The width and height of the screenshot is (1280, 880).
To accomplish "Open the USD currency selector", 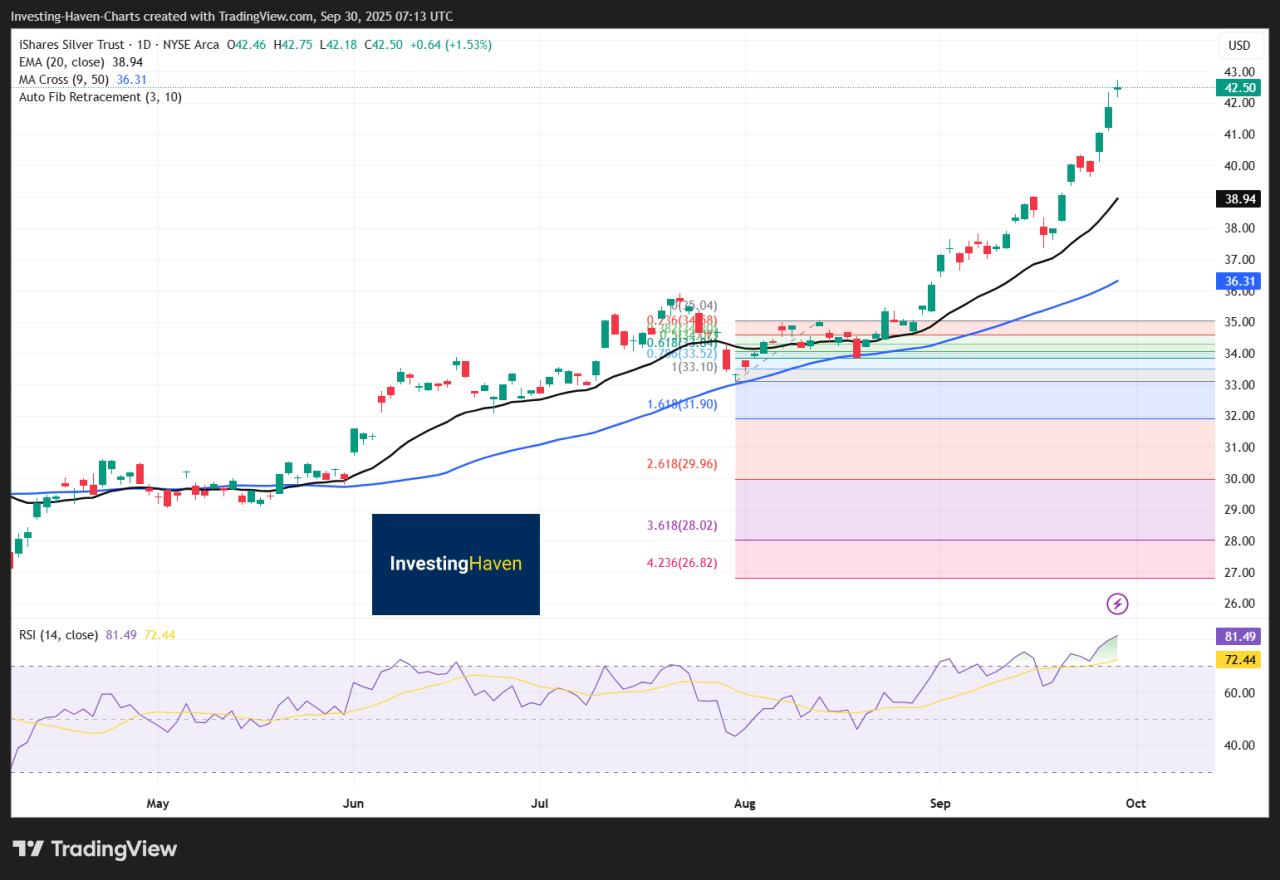I will point(1239,45).
